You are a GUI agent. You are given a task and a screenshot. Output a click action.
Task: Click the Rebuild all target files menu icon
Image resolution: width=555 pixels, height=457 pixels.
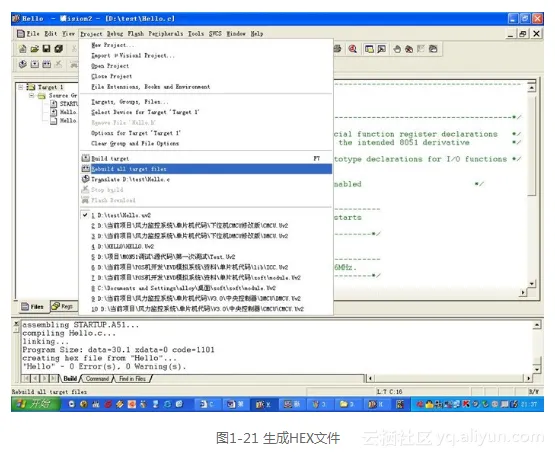(86, 169)
